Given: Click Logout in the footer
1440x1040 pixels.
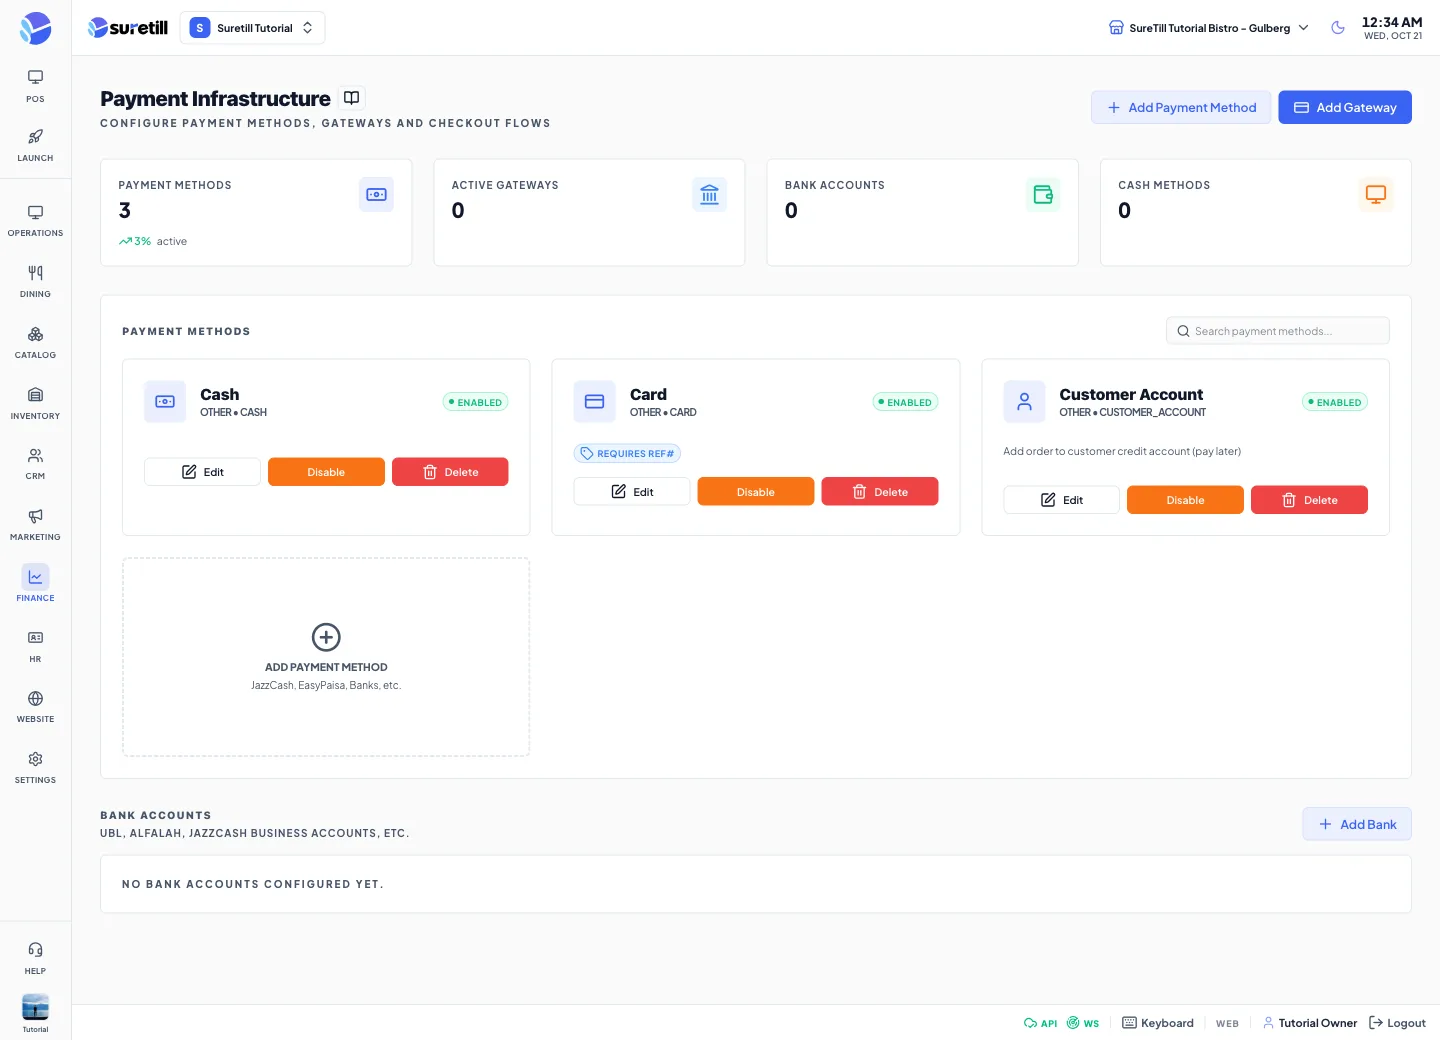Looking at the screenshot, I should [x=1397, y=1023].
